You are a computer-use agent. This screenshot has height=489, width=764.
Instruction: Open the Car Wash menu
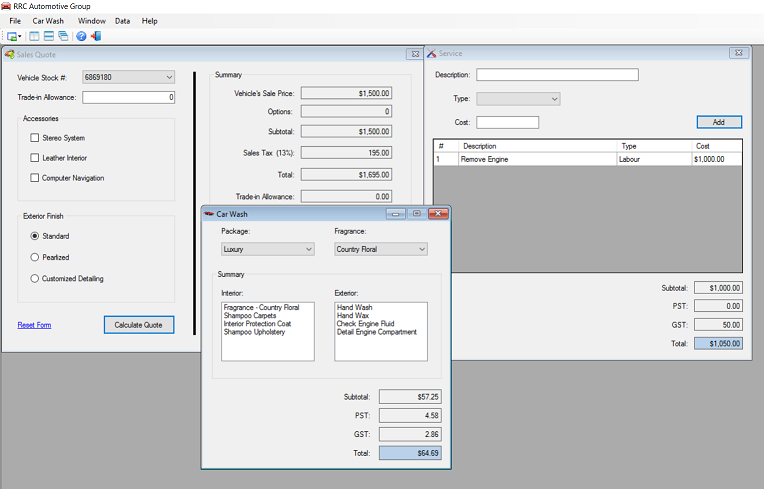click(49, 20)
